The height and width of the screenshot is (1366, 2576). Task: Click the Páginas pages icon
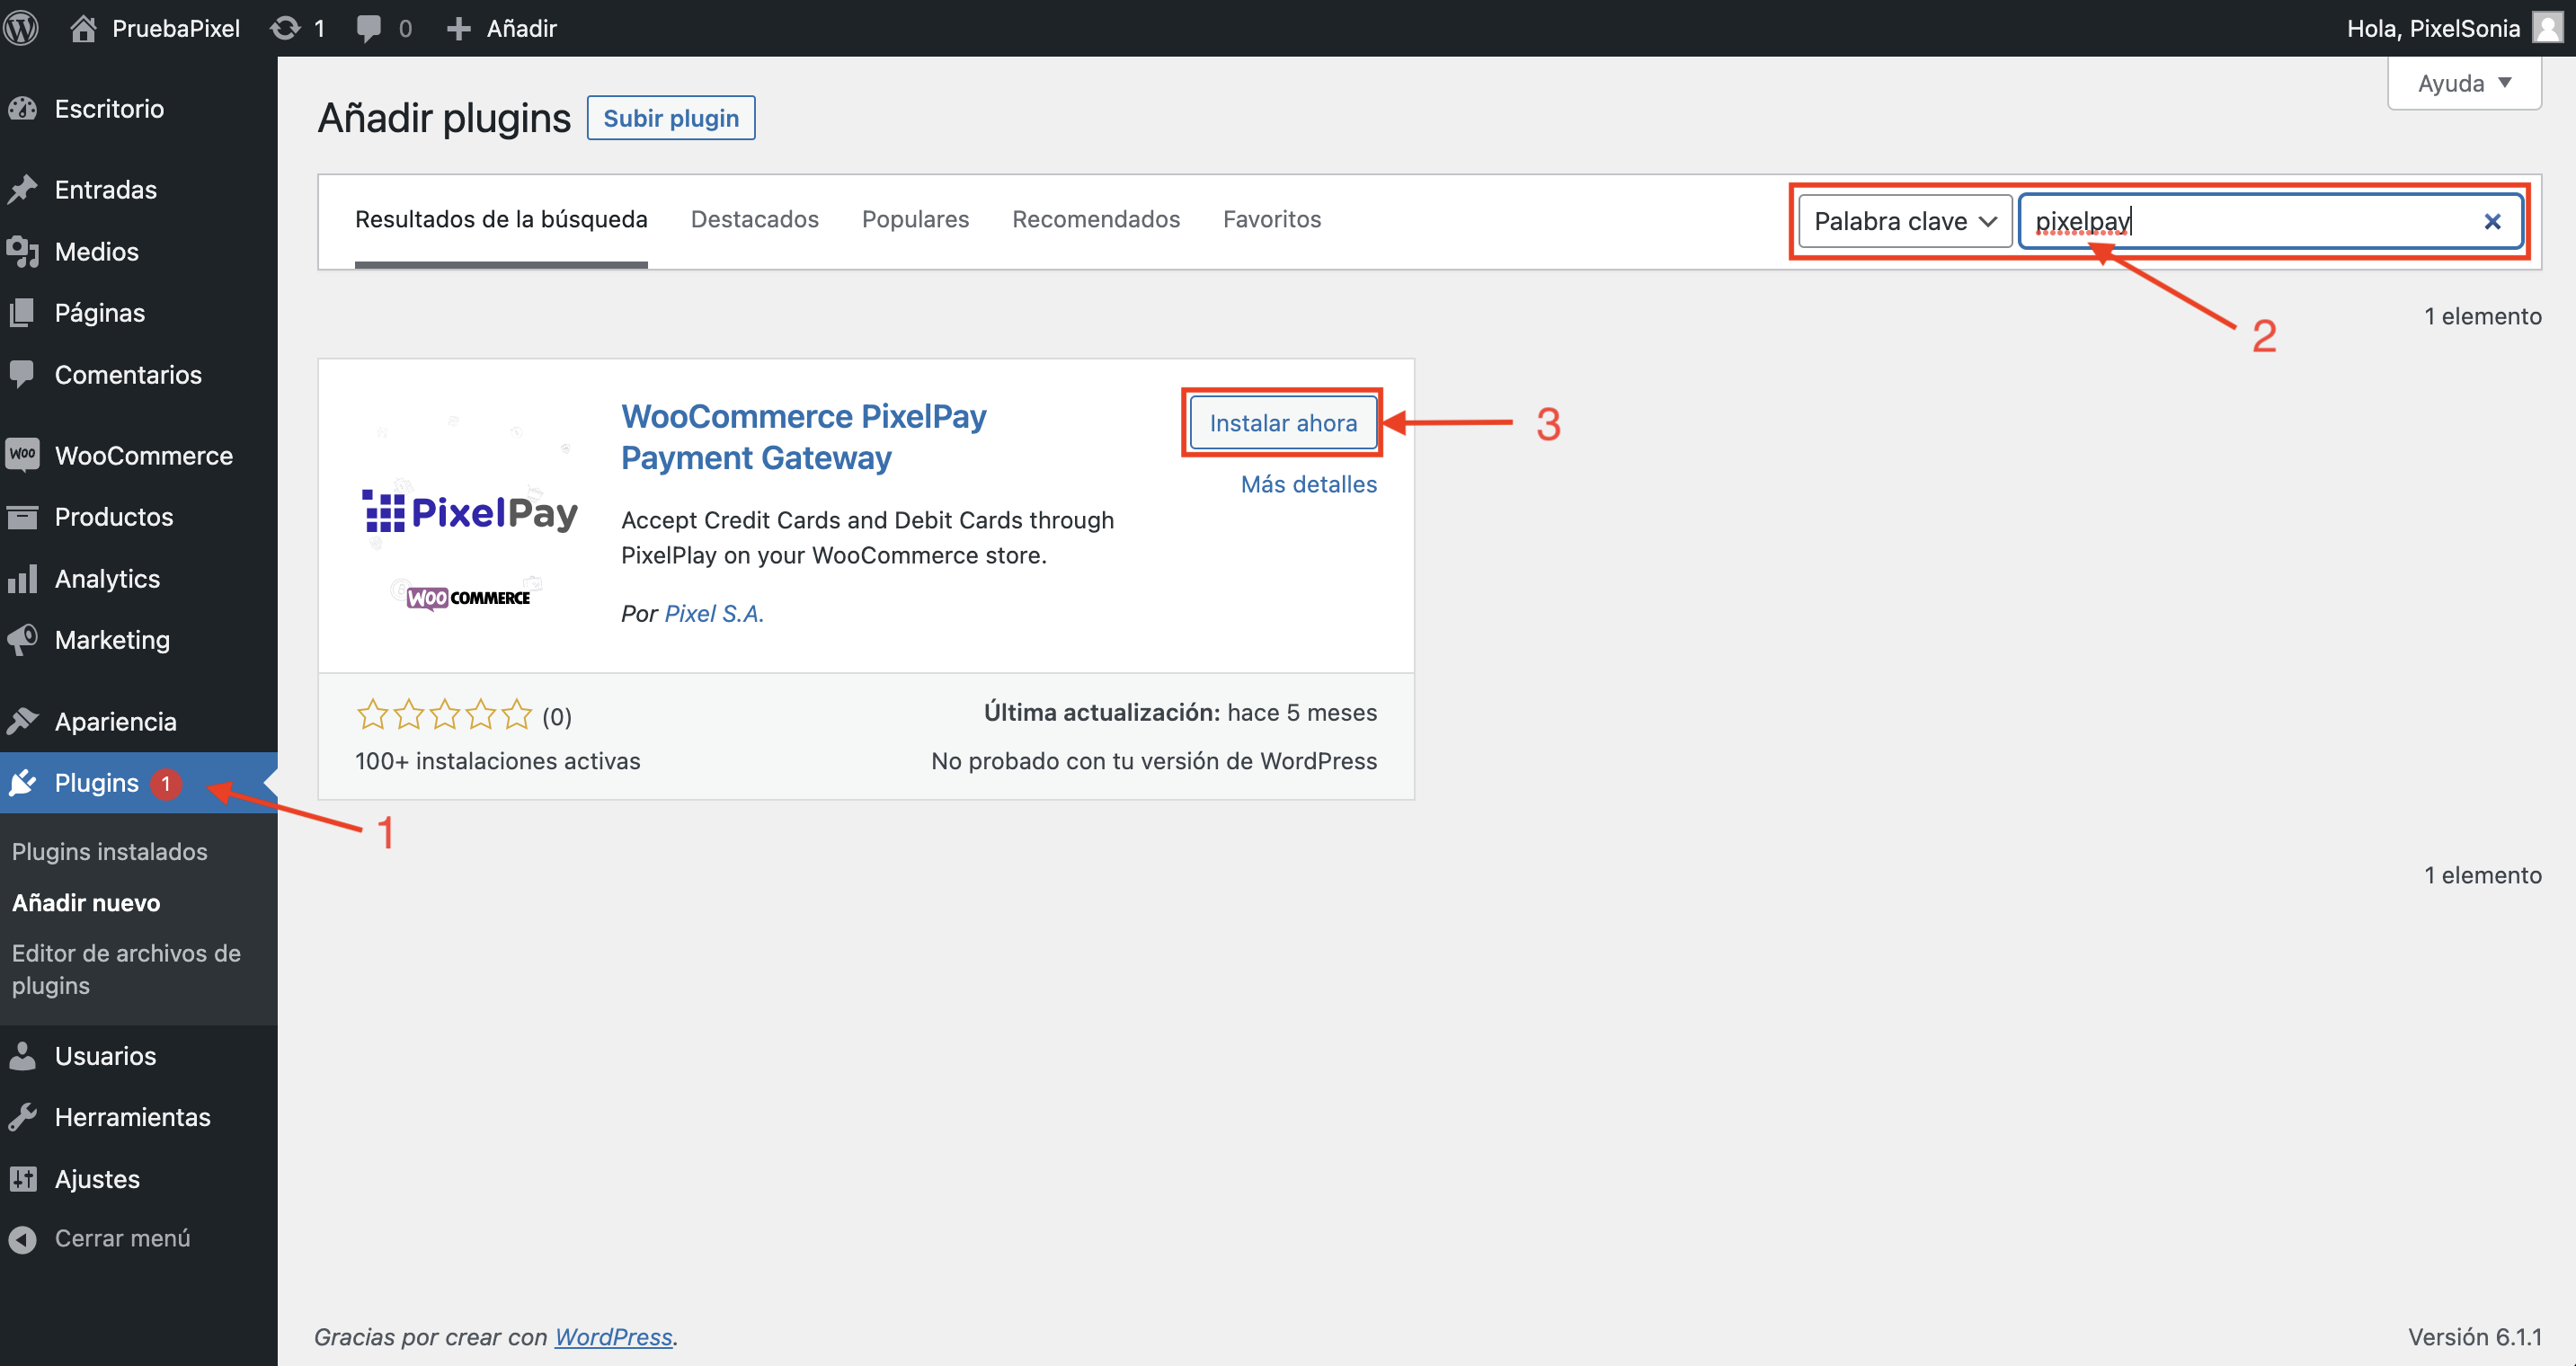(x=22, y=313)
